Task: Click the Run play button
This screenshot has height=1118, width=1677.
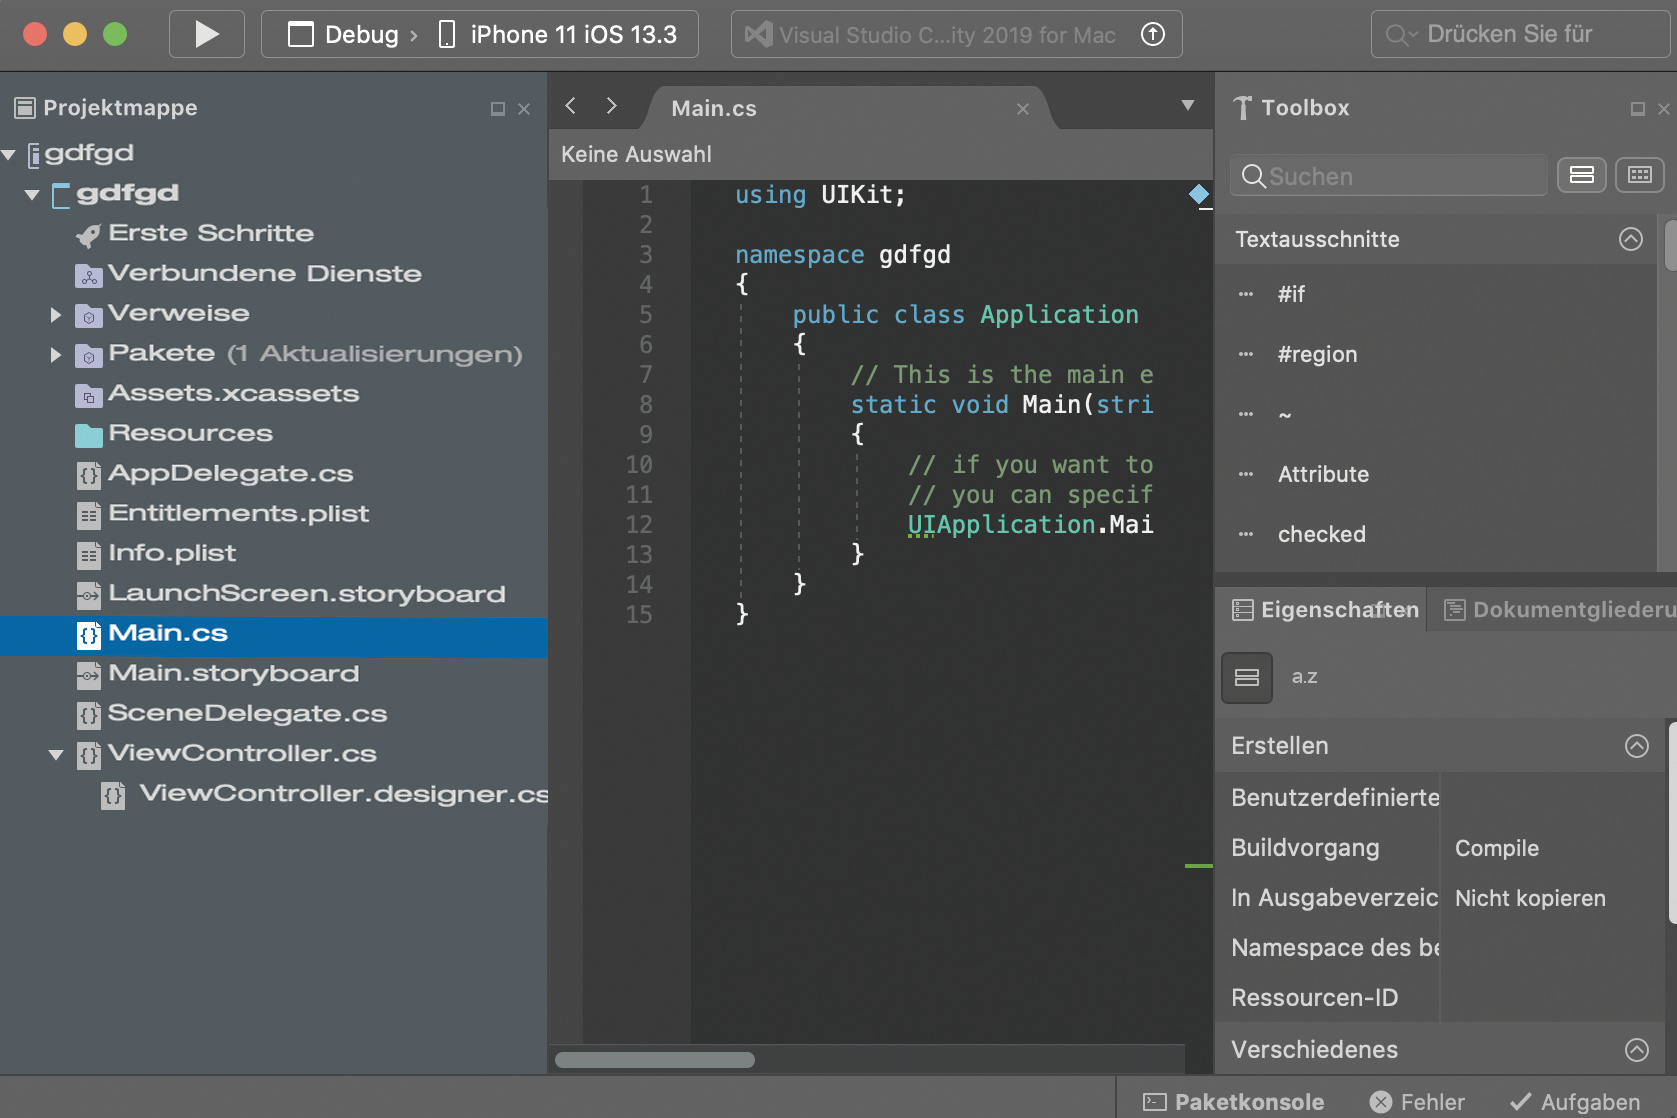Action: coord(206,34)
